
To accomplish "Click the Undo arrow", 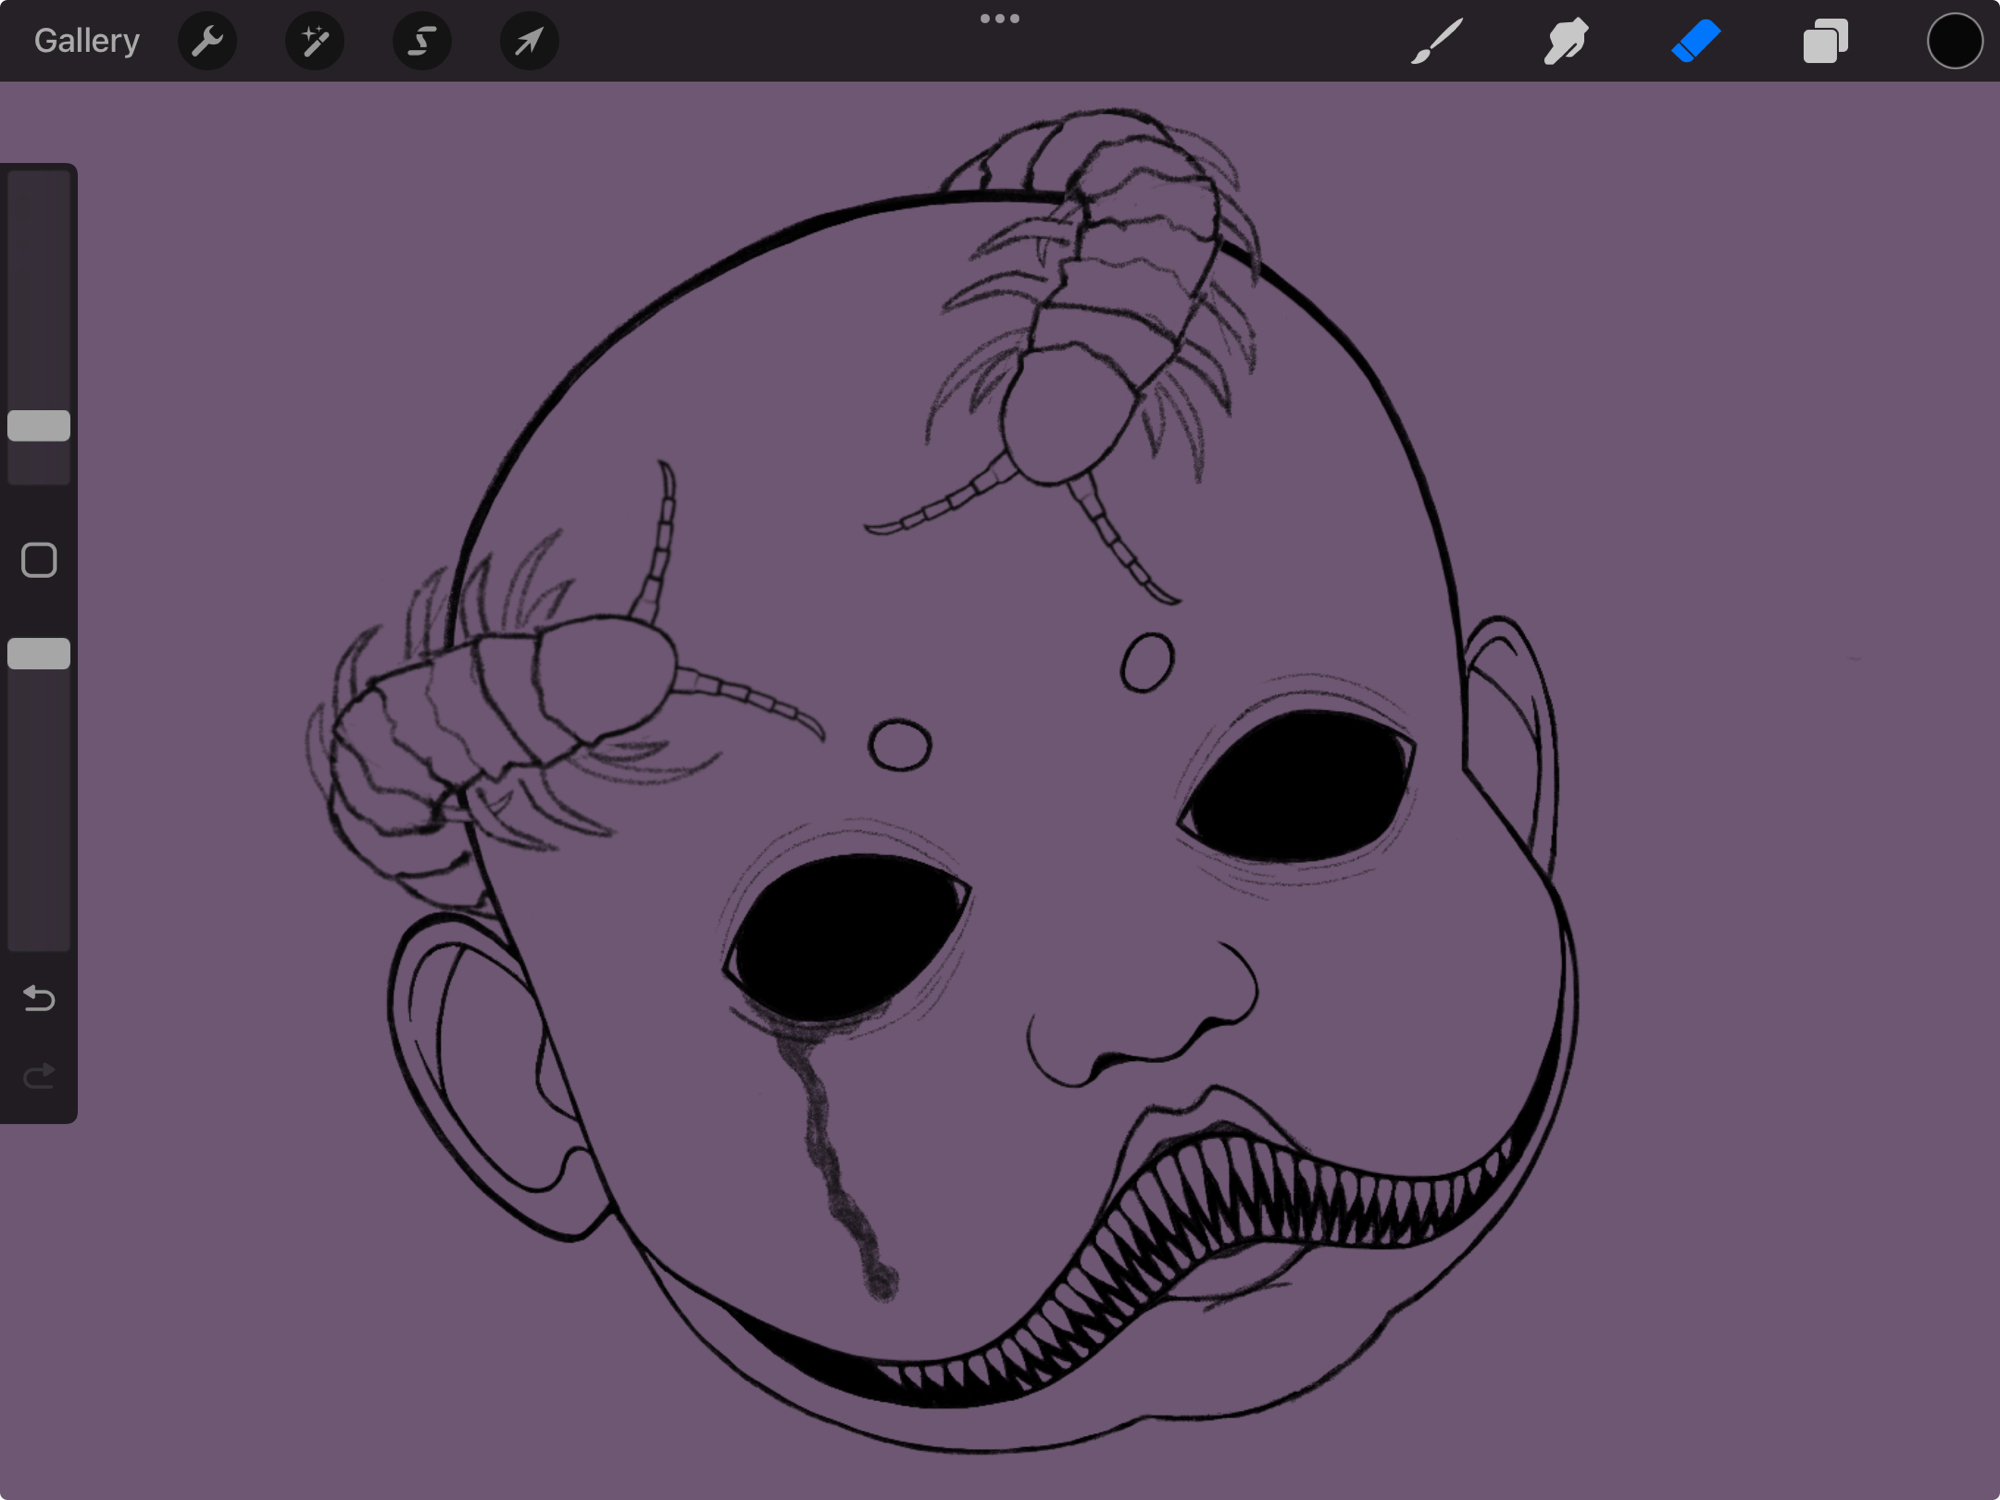I will (39, 998).
